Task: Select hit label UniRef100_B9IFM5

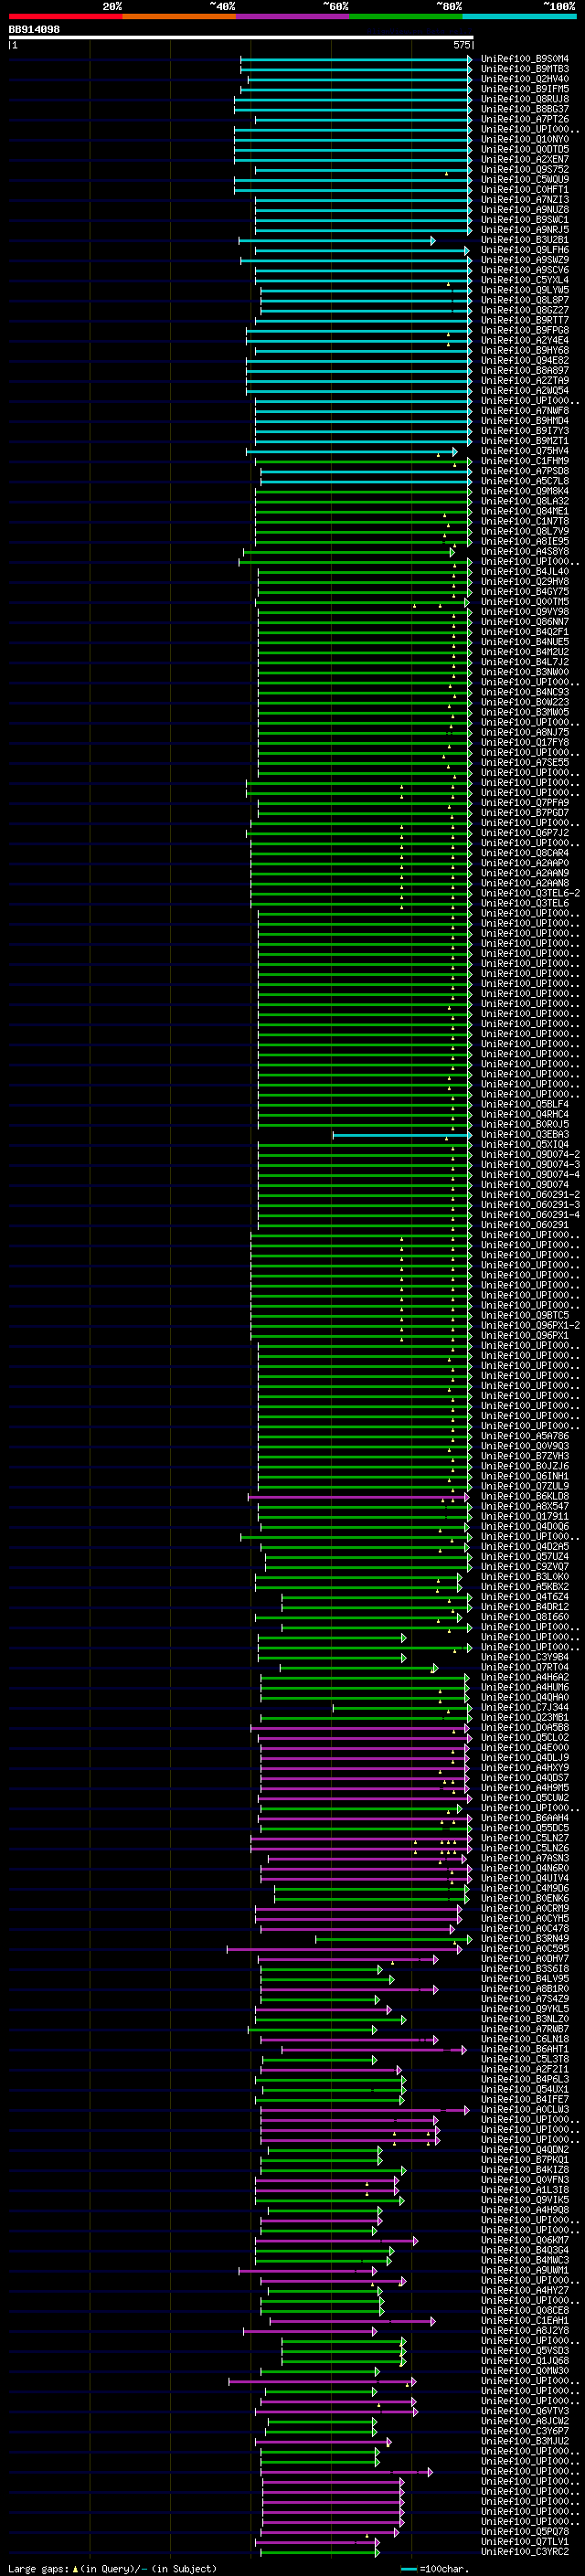Action: click(x=525, y=89)
